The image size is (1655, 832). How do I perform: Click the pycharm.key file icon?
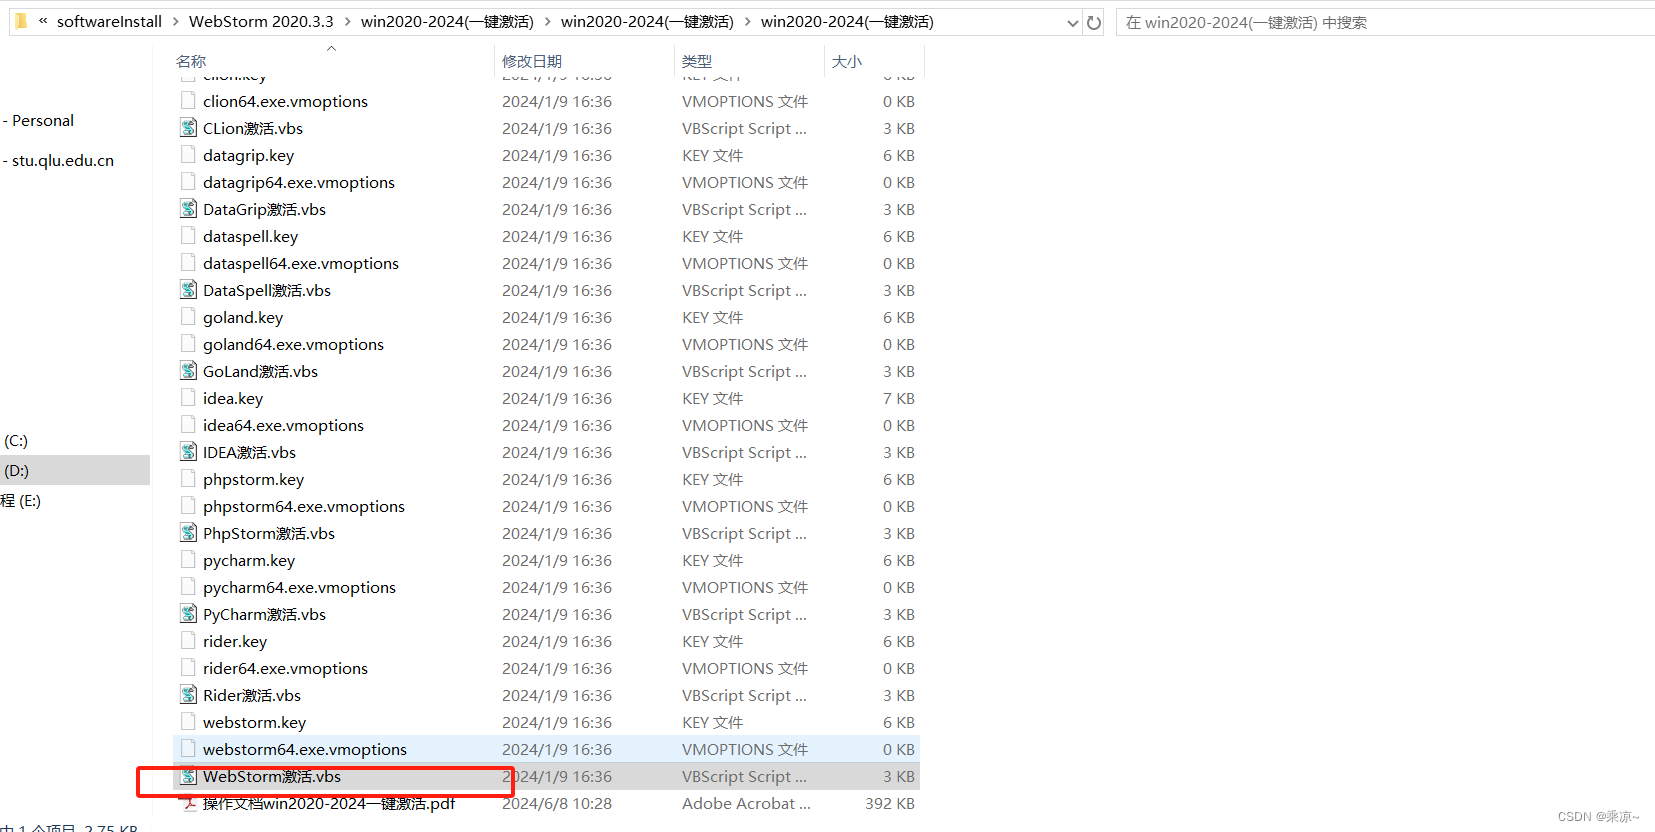188,559
